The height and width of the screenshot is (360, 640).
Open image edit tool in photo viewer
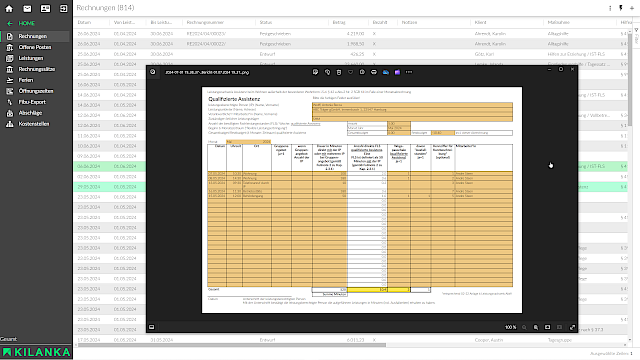coord(315,72)
